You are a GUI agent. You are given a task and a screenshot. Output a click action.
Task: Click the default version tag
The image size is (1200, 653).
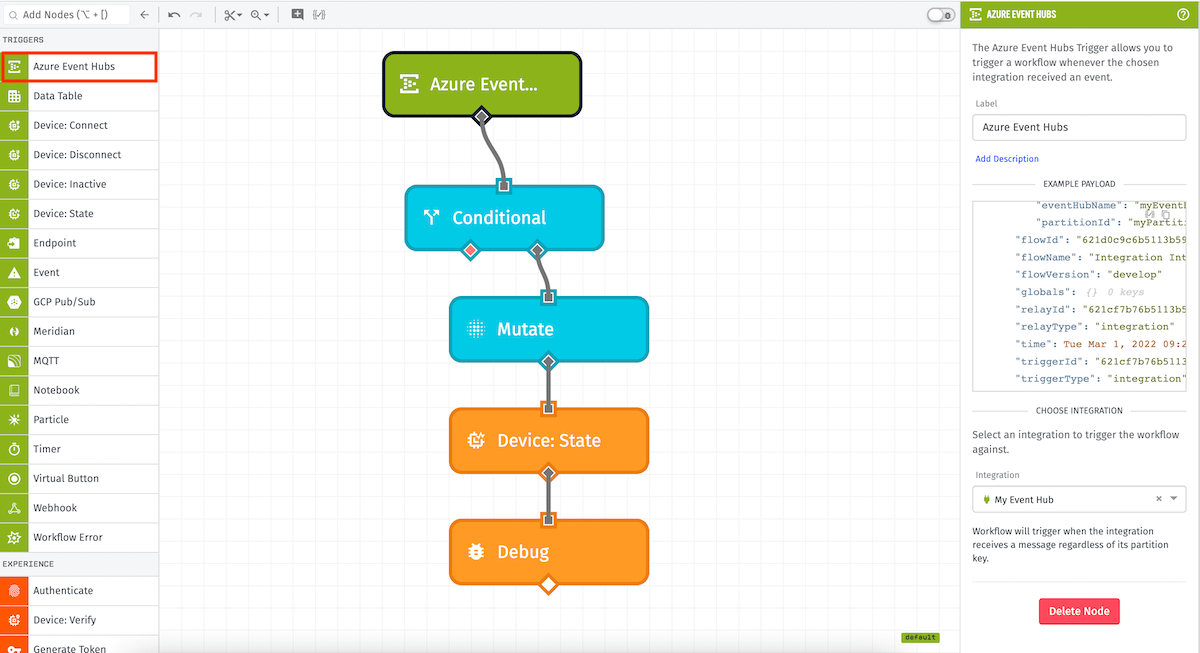click(920, 637)
